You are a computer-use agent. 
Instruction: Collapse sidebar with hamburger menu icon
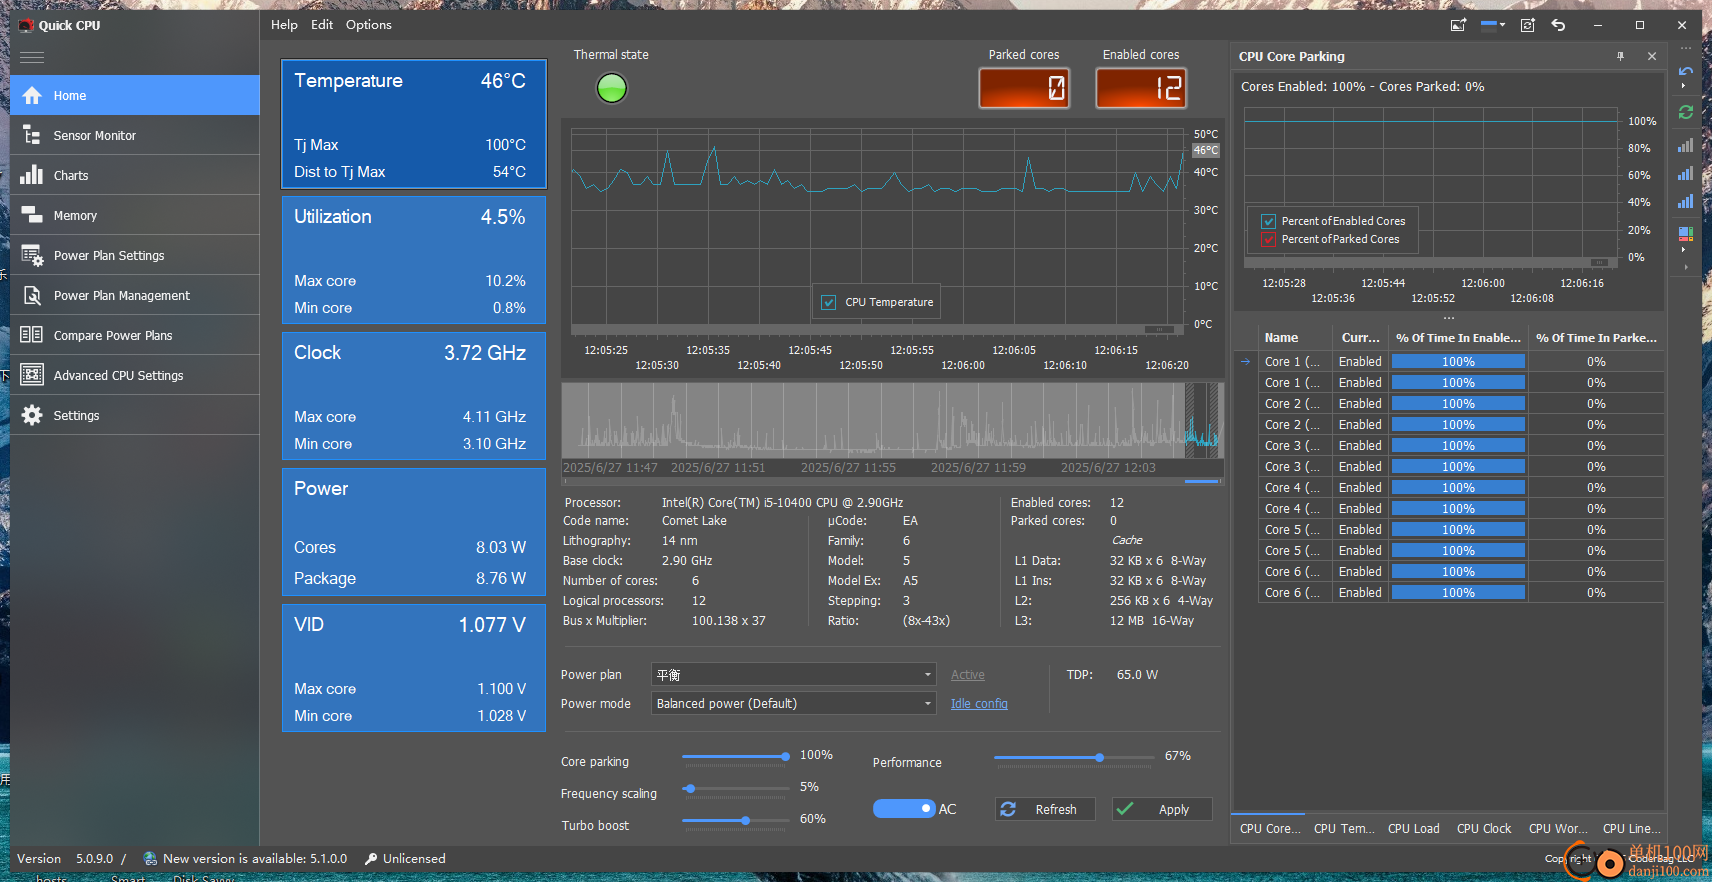click(32, 57)
